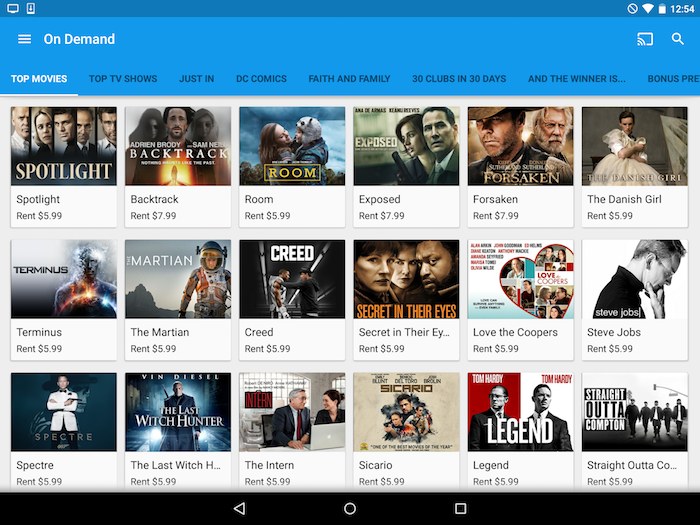Tap 'Rent $5.99' under Terminus
This screenshot has width=700, height=525.
[39, 349]
